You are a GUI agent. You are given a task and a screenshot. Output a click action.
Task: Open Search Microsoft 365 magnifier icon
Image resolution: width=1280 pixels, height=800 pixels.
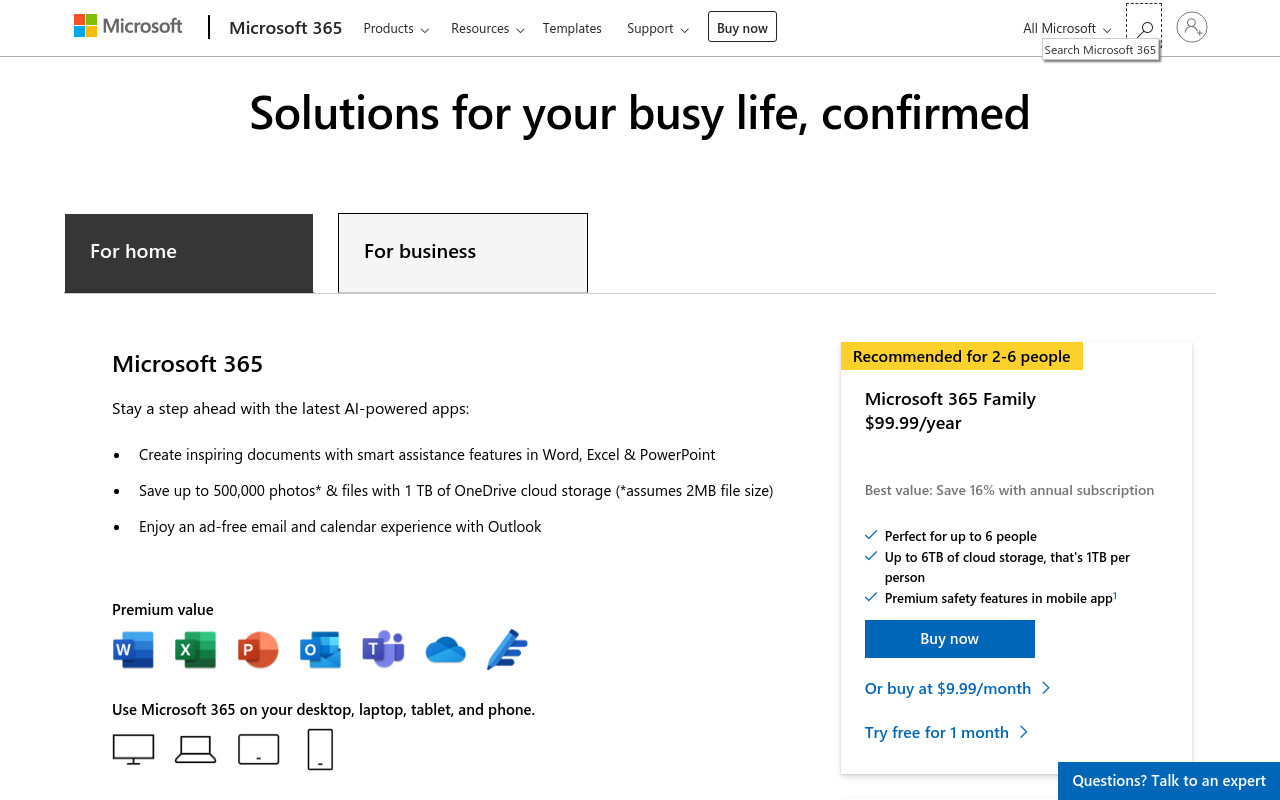[1144, 28]
